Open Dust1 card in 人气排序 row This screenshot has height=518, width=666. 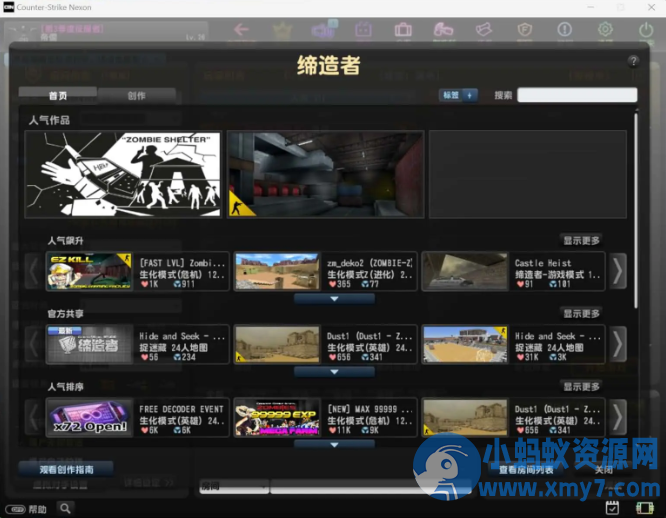tap(514, 417)
